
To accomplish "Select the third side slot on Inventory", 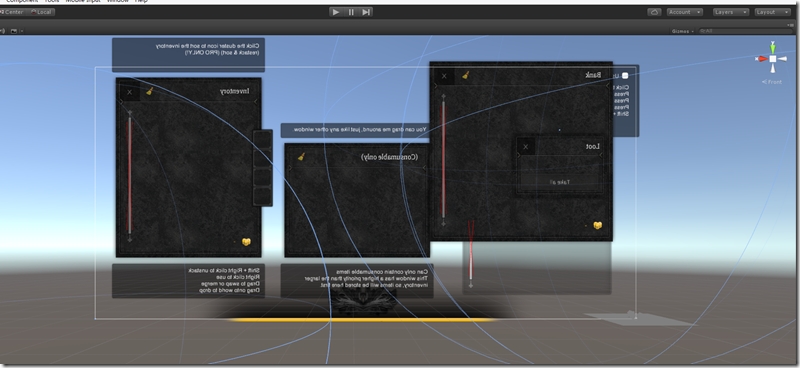I will (263, 177).
